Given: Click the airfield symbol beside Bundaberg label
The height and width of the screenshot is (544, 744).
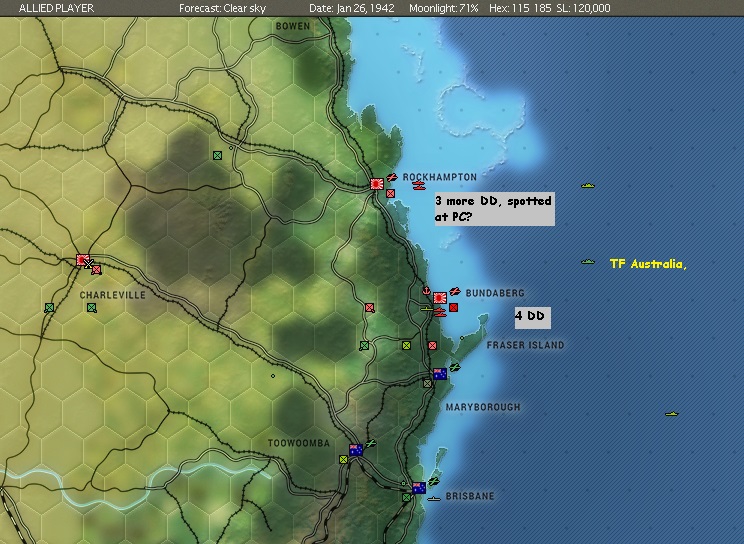Looking at the screenshot, I should (455, 291).
